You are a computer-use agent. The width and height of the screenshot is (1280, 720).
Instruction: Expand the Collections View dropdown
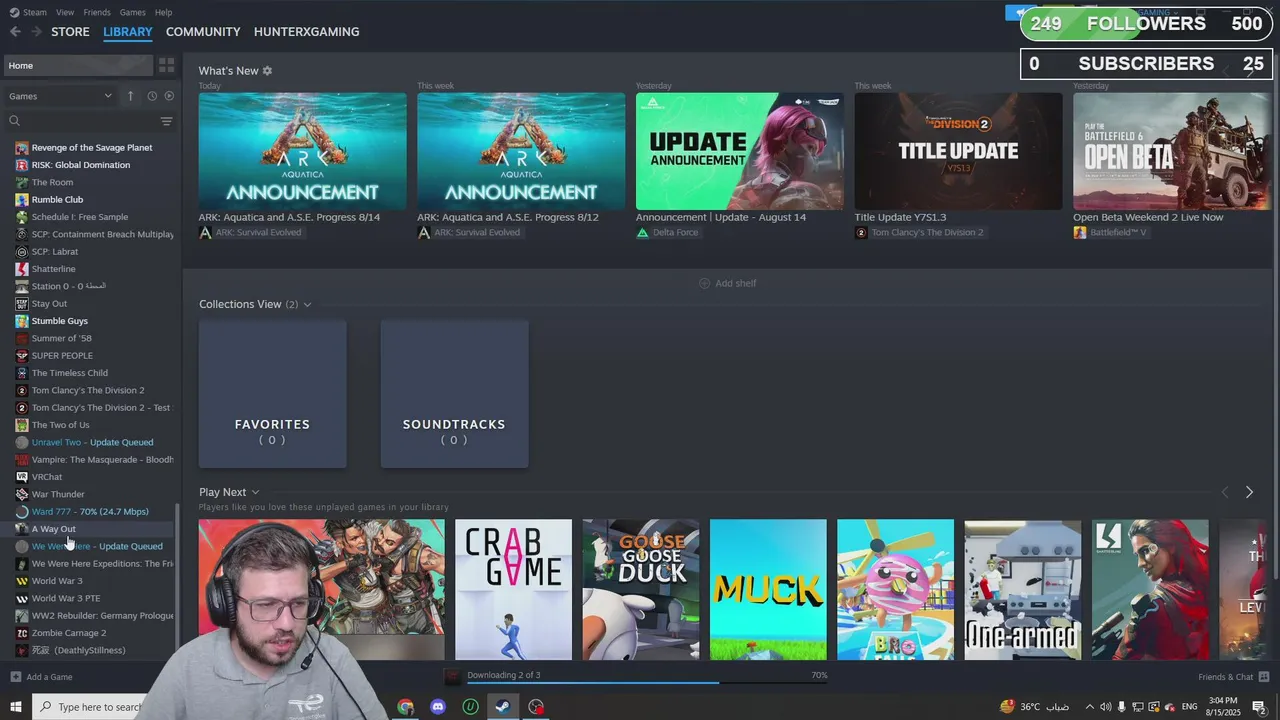pos(307,304)
